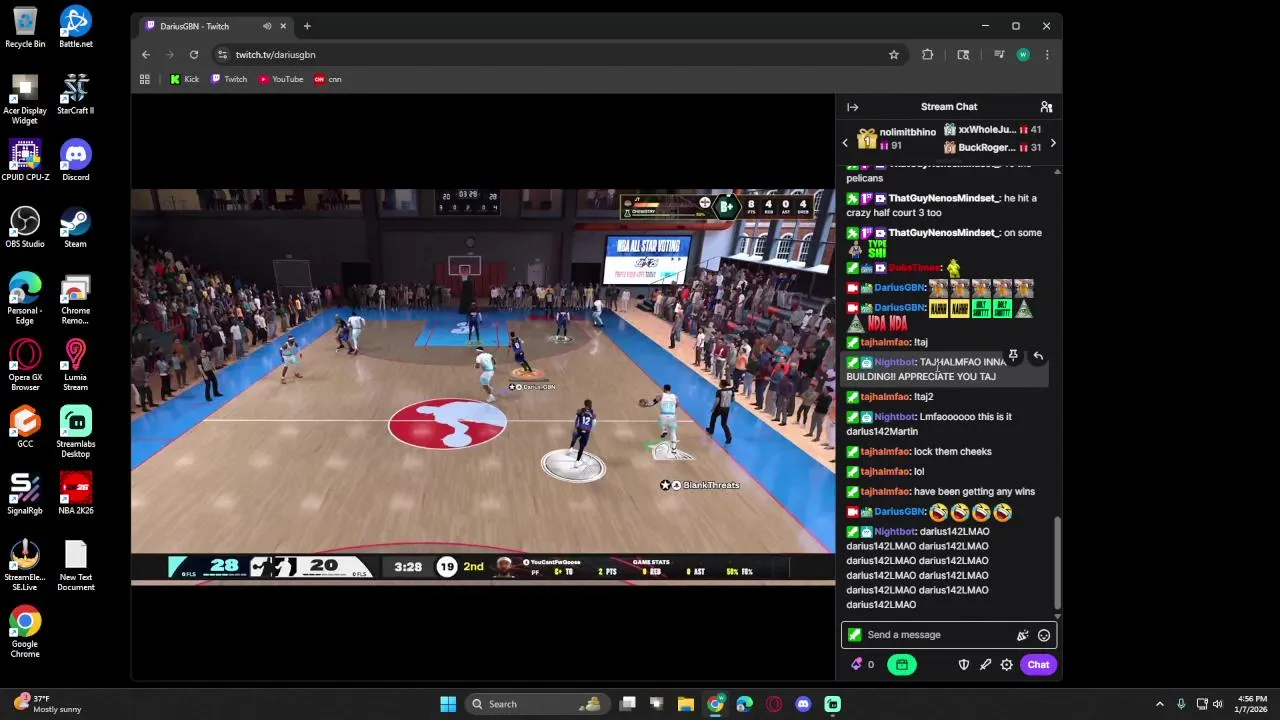1280x720 pixels.
Task: Send message with Chat button
Action: [x=1038, y=664]
